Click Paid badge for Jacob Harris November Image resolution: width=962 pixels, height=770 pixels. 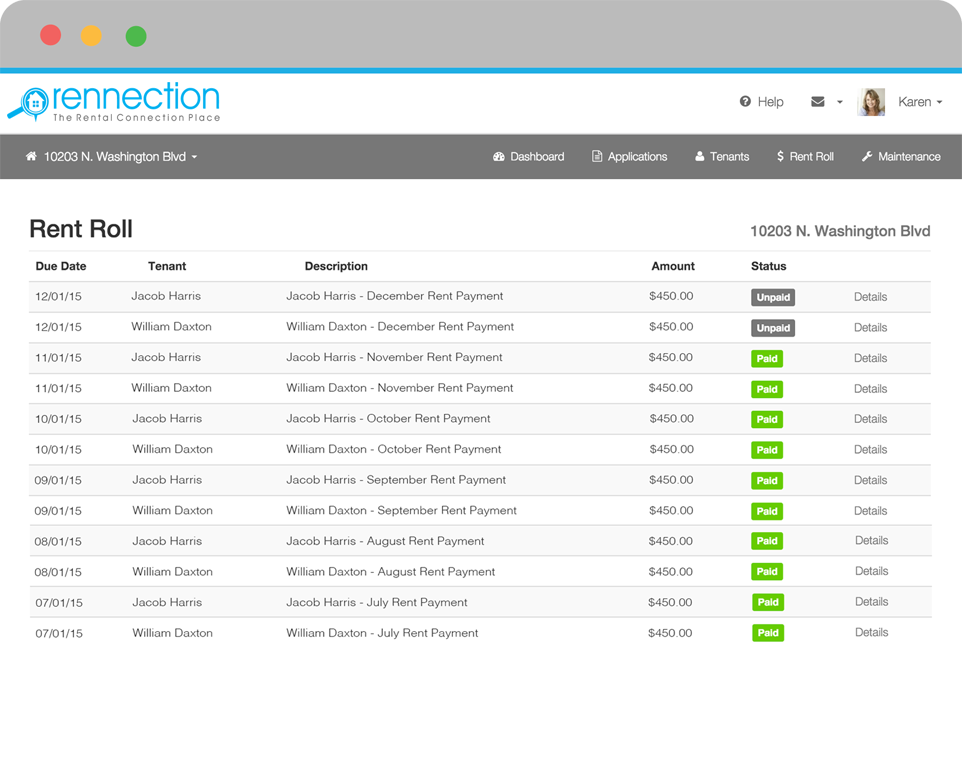point(767,359)
